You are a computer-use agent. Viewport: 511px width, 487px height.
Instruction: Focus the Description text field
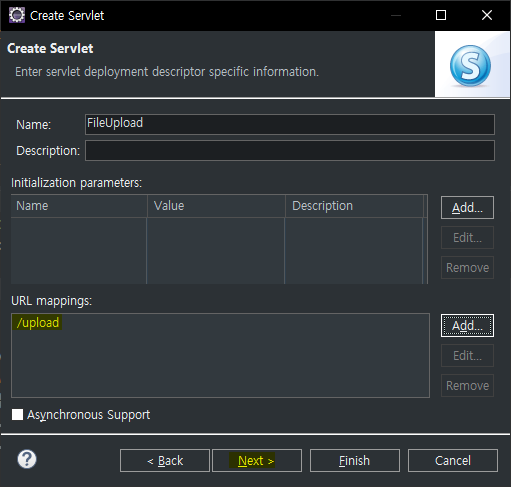tap(290, 151)
